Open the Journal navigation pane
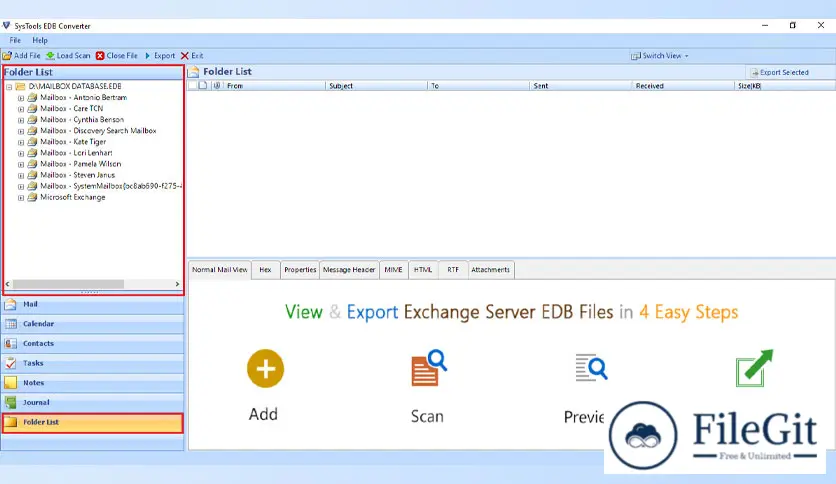 93,402
